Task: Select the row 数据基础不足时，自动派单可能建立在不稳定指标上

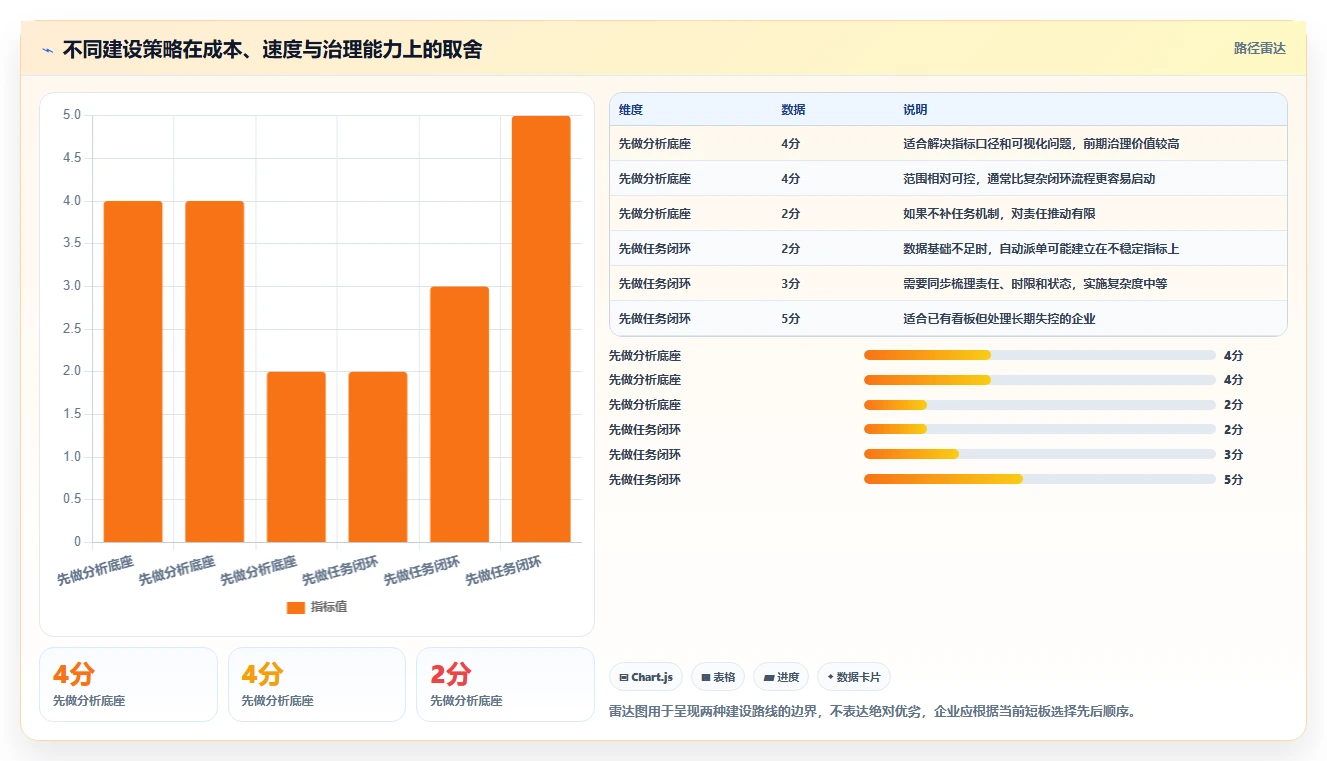Action: (948, 249)
